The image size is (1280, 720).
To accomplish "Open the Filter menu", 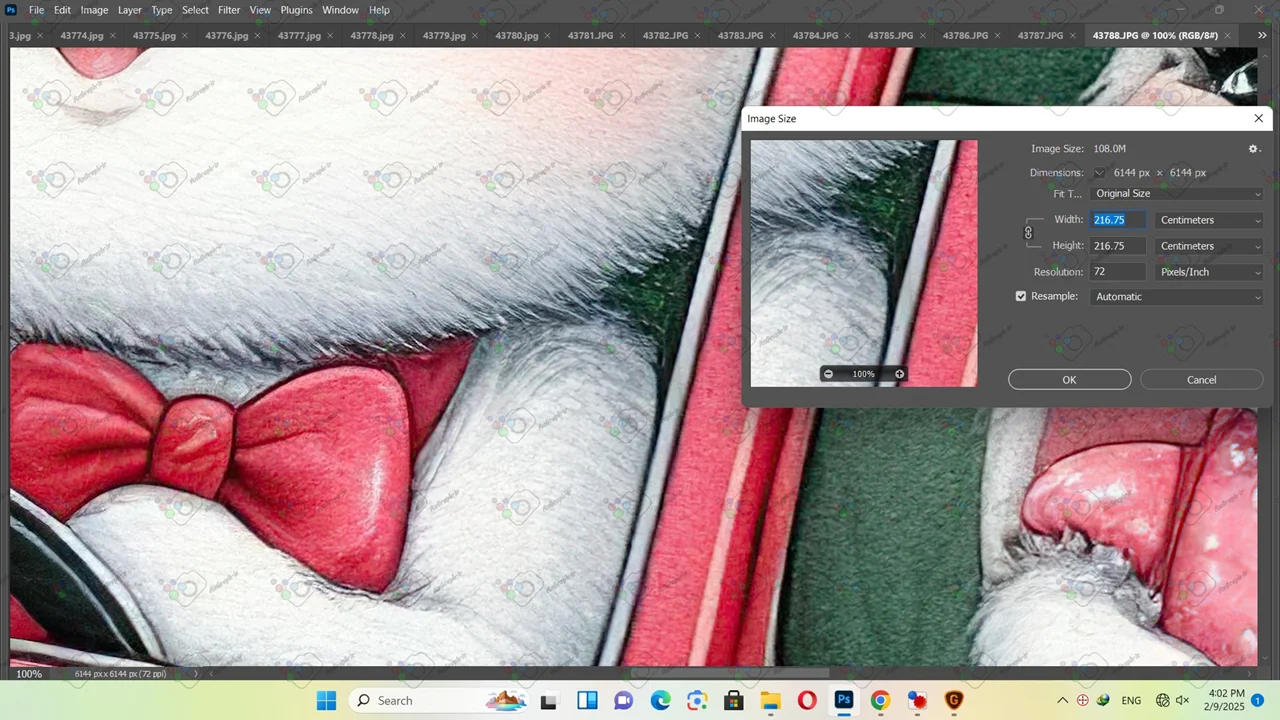I will [229, 10].
